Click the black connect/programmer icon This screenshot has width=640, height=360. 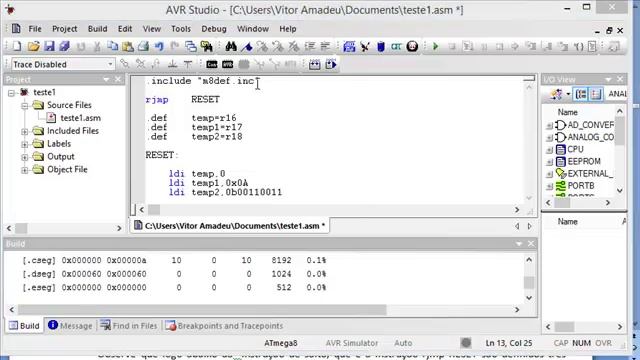tap(365, 47)
